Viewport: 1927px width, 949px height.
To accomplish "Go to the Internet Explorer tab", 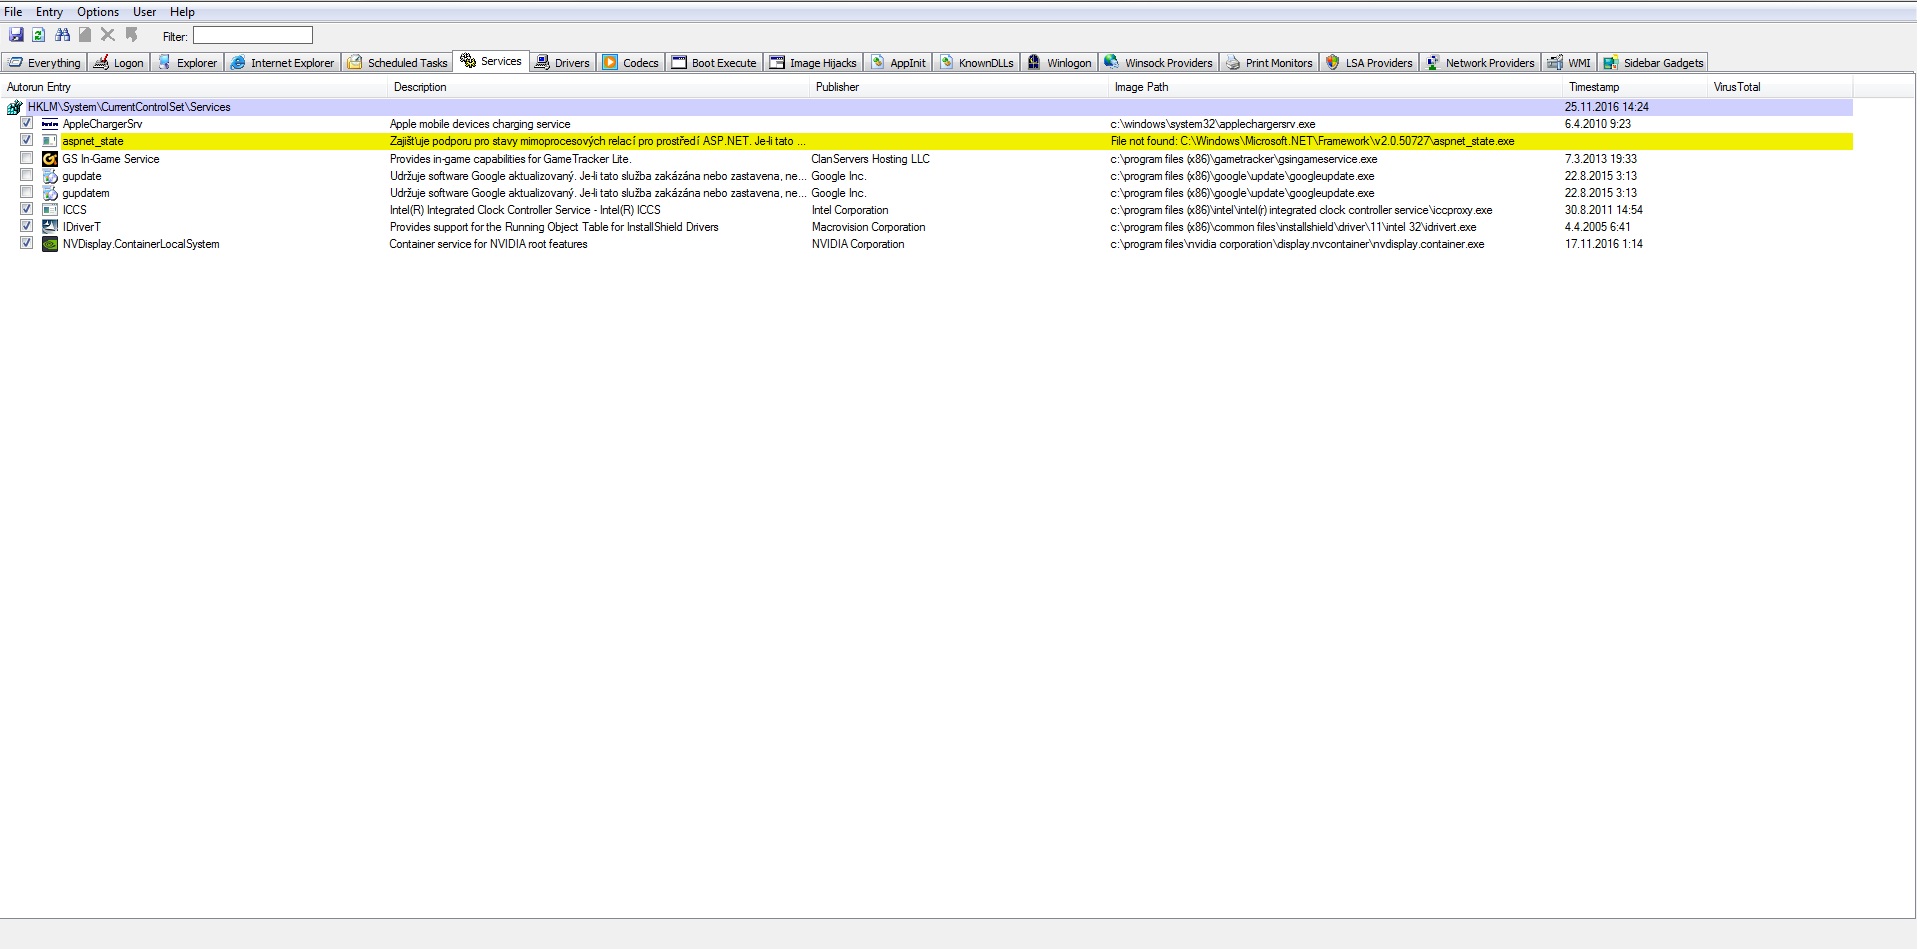I will [282, 63].
